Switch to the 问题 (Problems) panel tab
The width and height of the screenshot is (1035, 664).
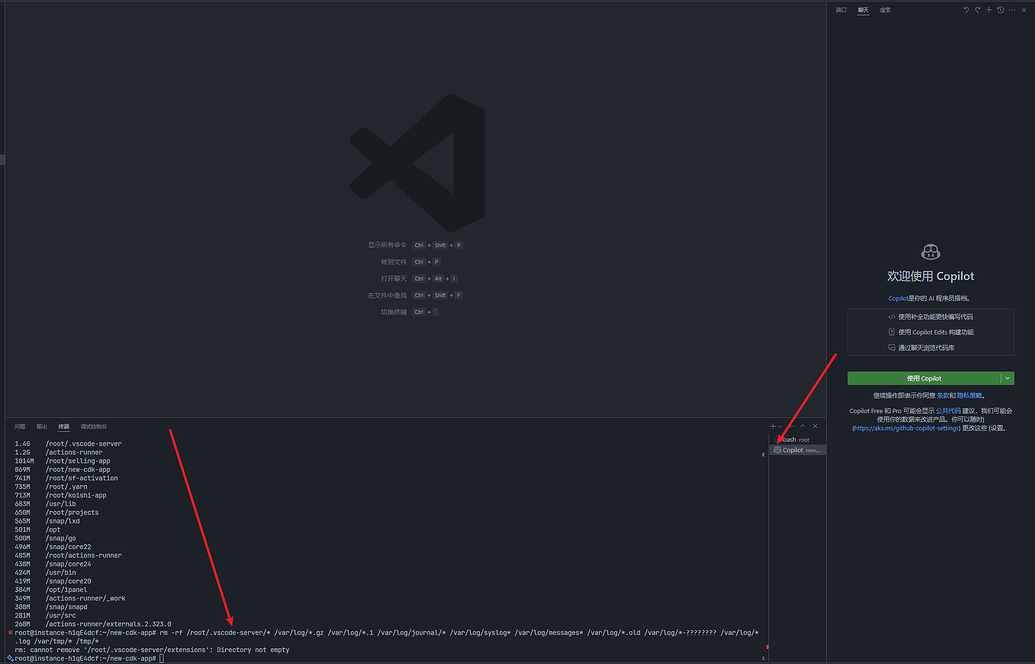tap(20, 426)
